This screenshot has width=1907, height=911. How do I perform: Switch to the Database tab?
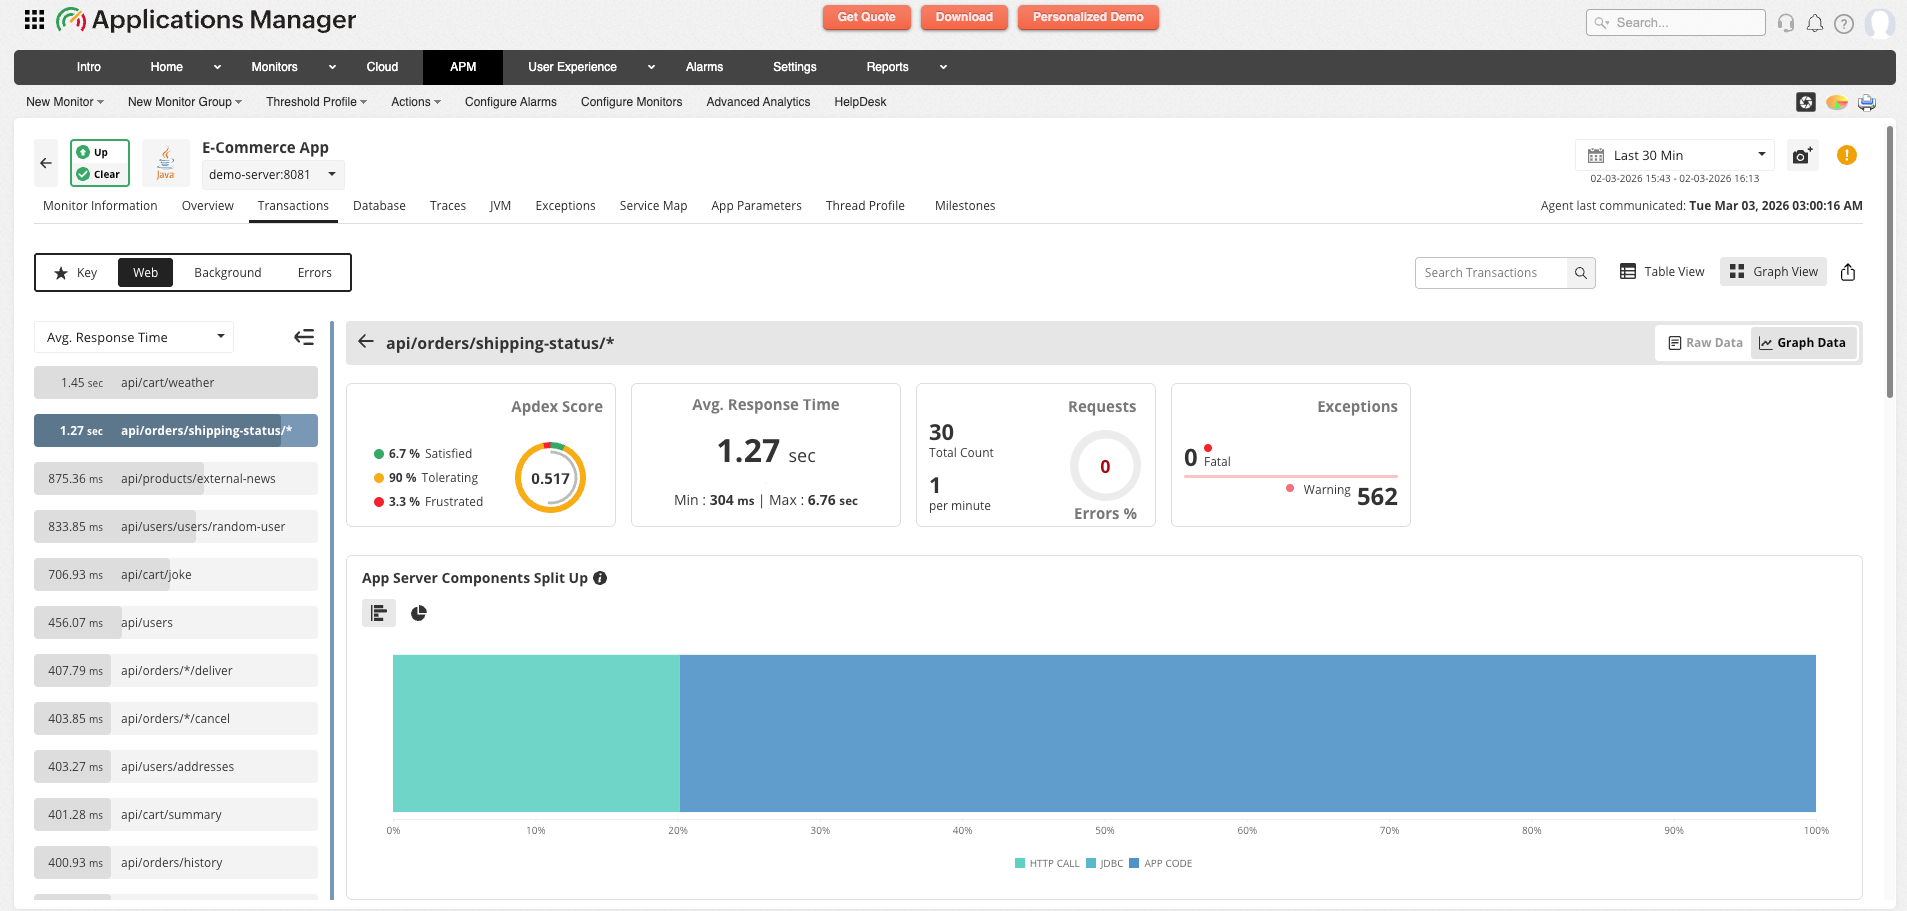[x=379, y=206]
